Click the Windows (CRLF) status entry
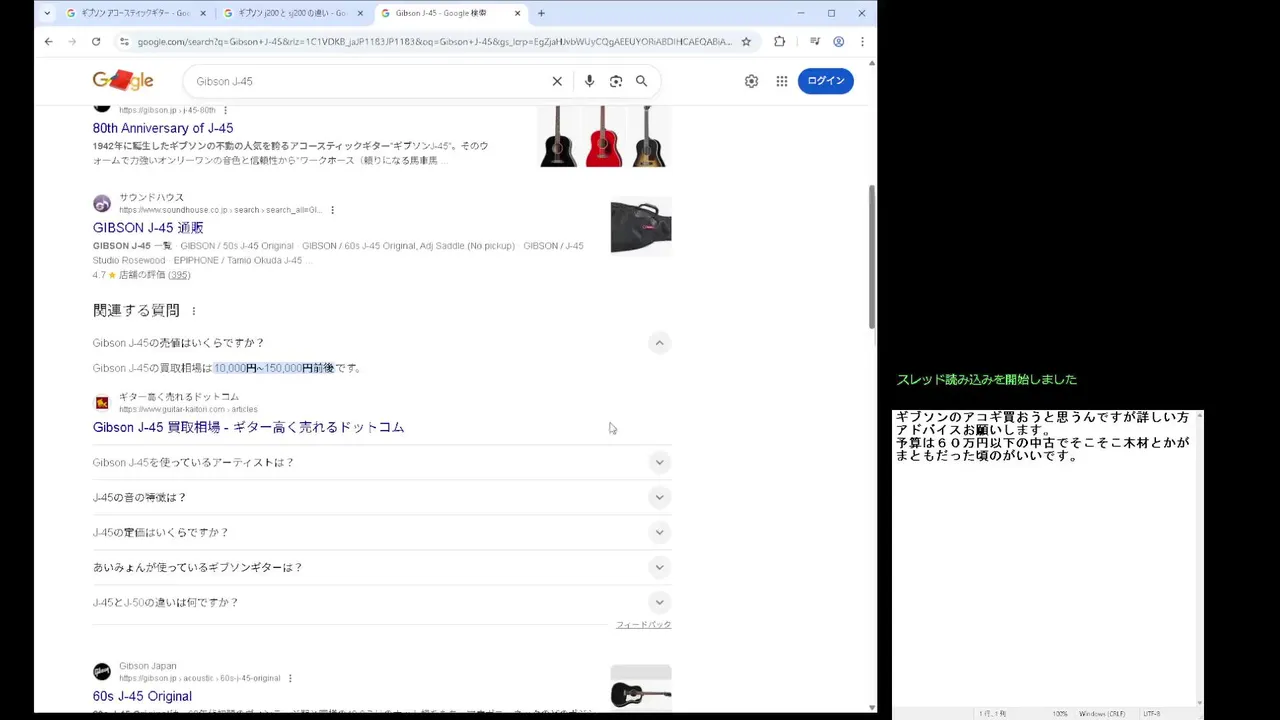Screen dimensions: 1280x720 tap(1102, 714)
